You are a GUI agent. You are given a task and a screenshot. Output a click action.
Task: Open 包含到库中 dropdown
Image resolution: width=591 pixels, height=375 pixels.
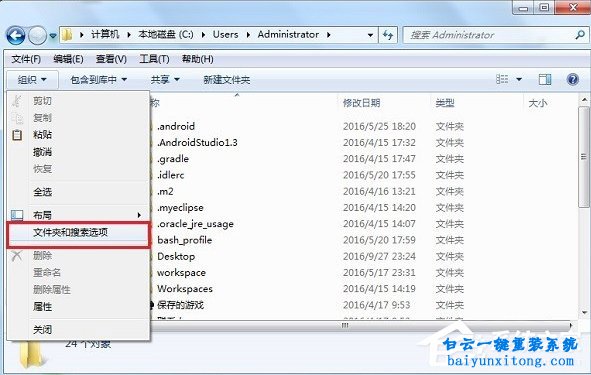click(x=99, y=80)
